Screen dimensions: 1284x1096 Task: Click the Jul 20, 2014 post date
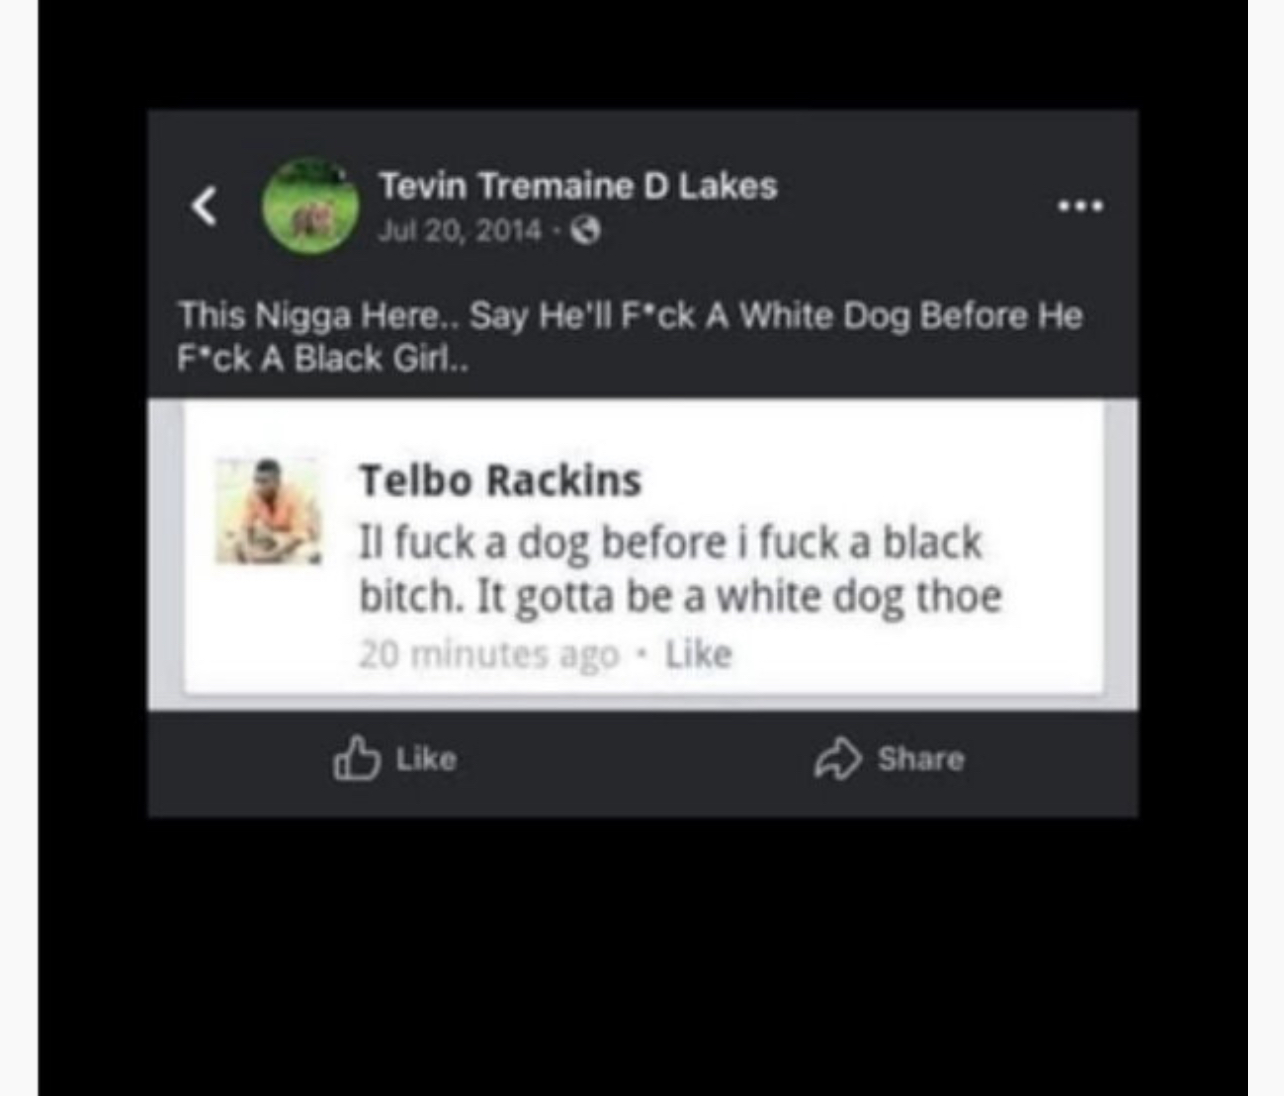coord(460,231)
